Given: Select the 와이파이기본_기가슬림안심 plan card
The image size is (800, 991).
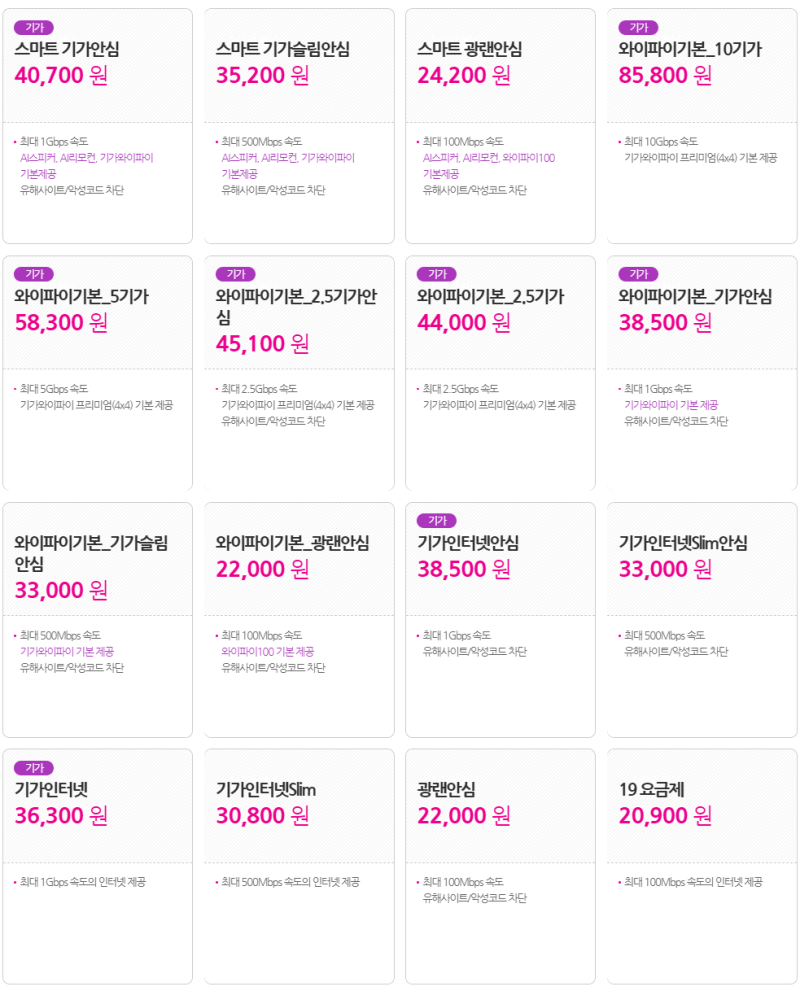Looking at the screenshot, I should coord(97,619).
